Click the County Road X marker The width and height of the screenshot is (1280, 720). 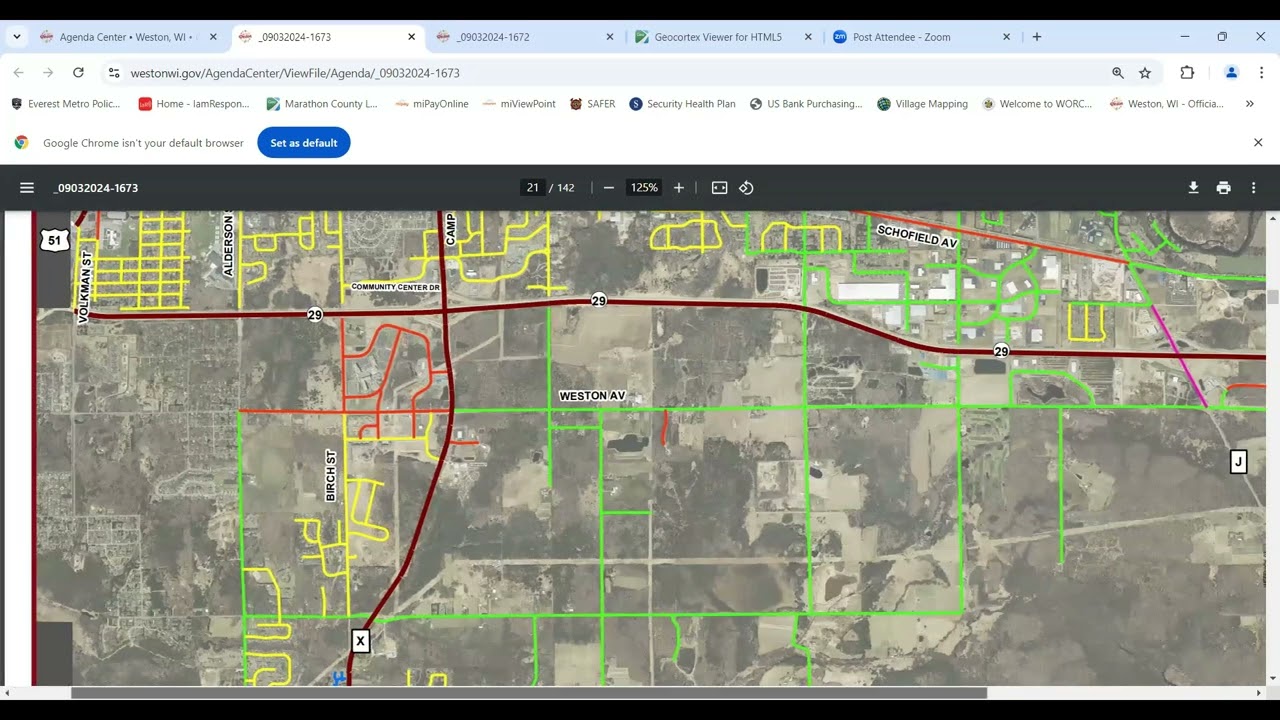[360, 640]
